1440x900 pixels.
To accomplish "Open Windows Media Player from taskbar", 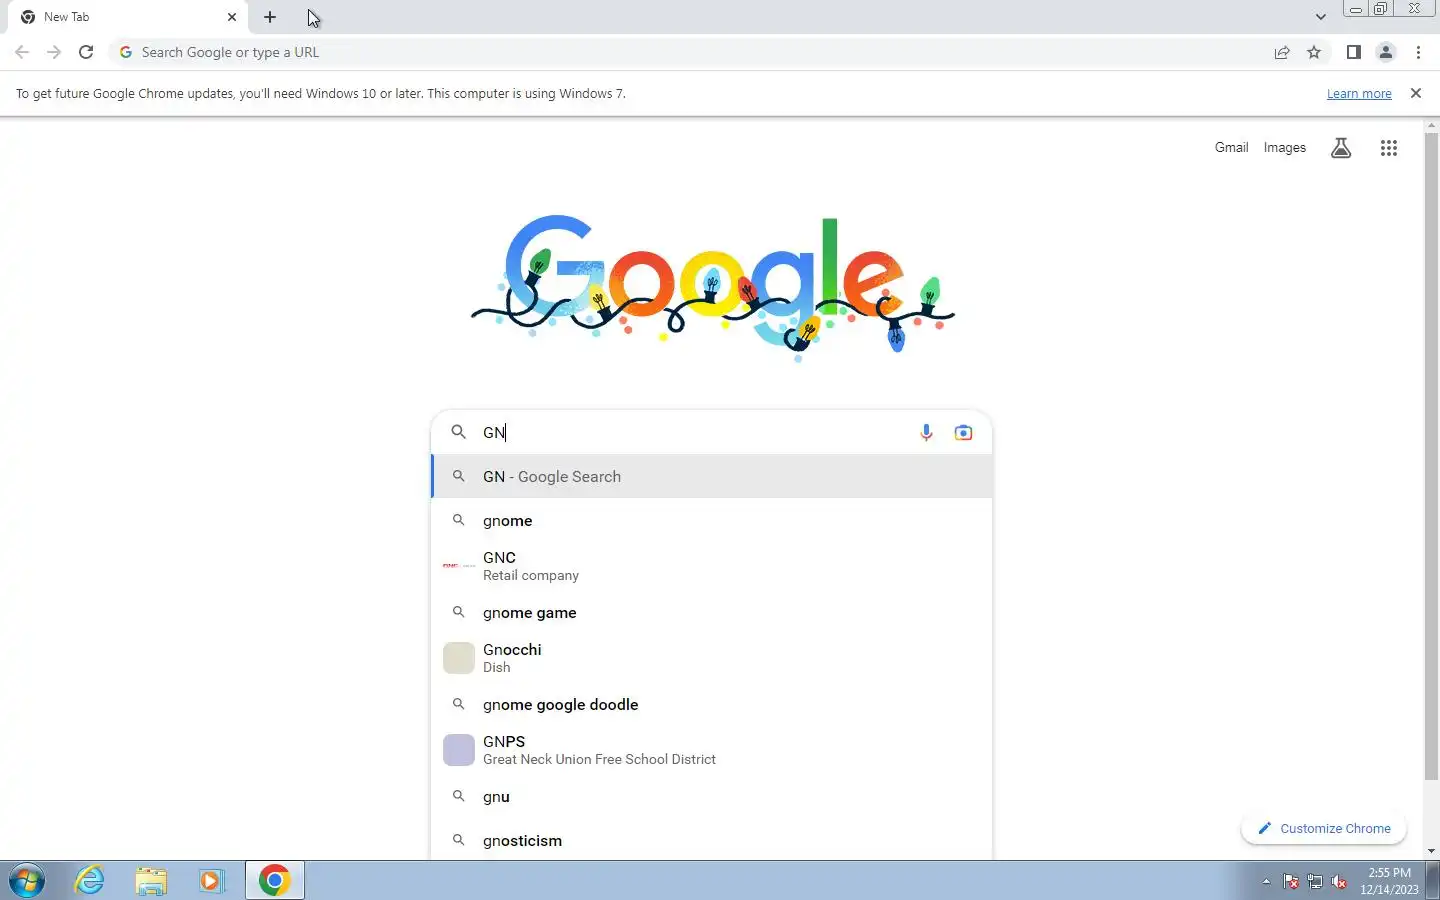I will pos(211,880).
